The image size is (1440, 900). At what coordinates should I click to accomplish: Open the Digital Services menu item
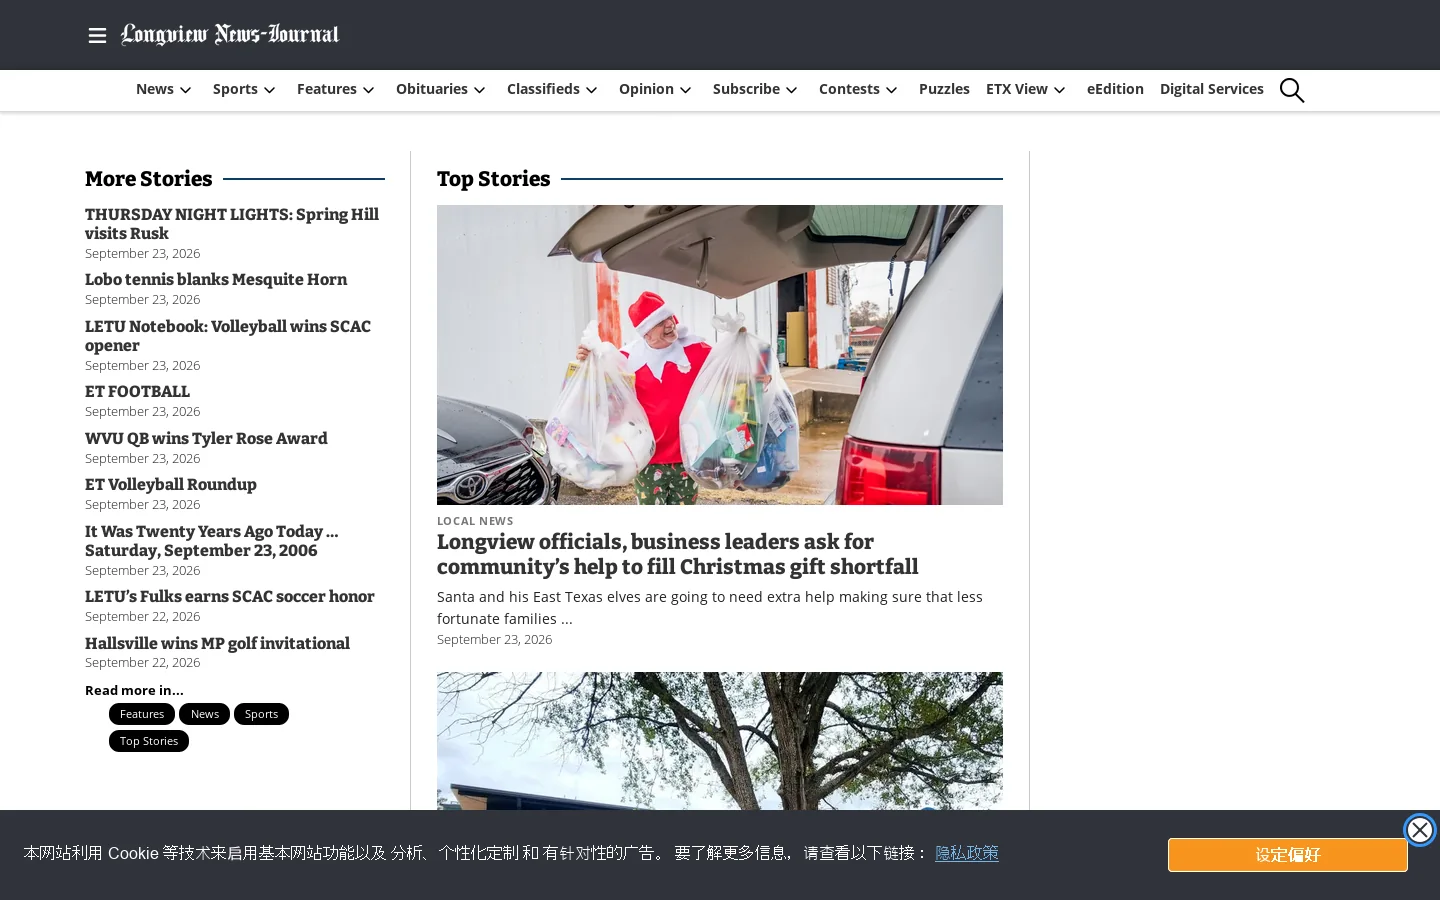1211,89
